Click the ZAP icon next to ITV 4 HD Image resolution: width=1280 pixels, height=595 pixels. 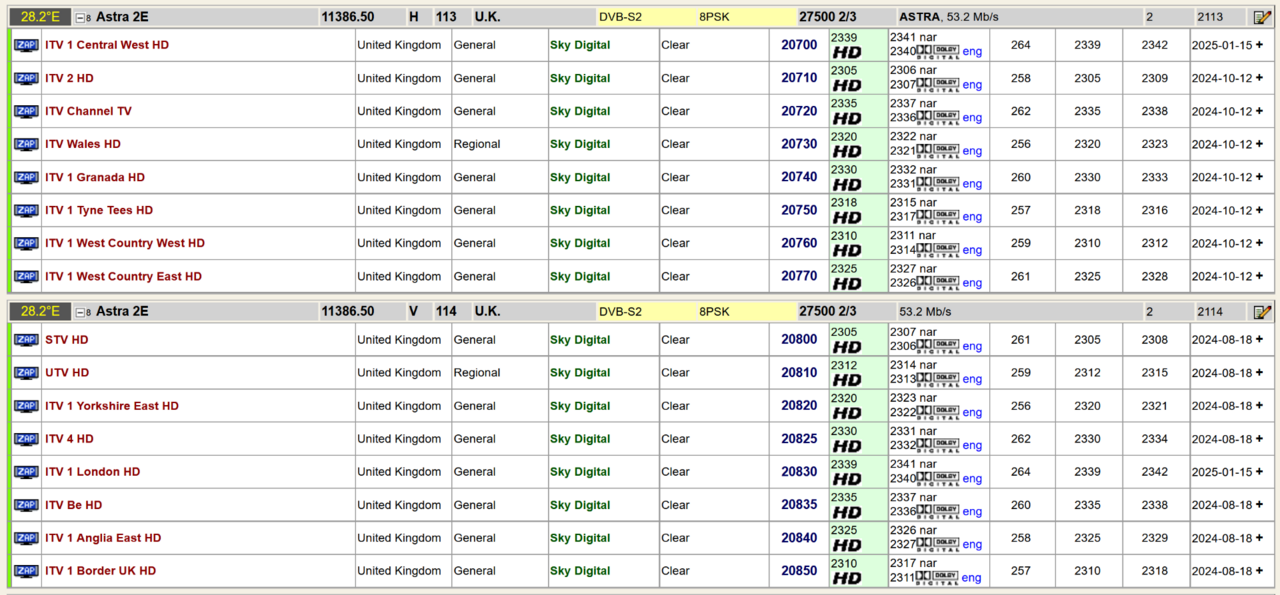26,439
